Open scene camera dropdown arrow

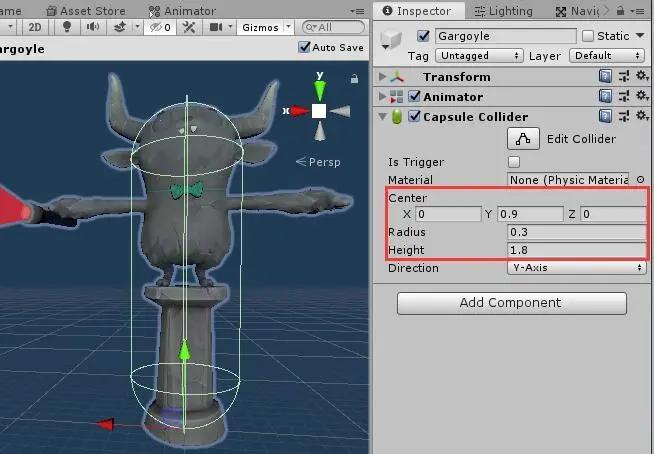pos(230,28)
